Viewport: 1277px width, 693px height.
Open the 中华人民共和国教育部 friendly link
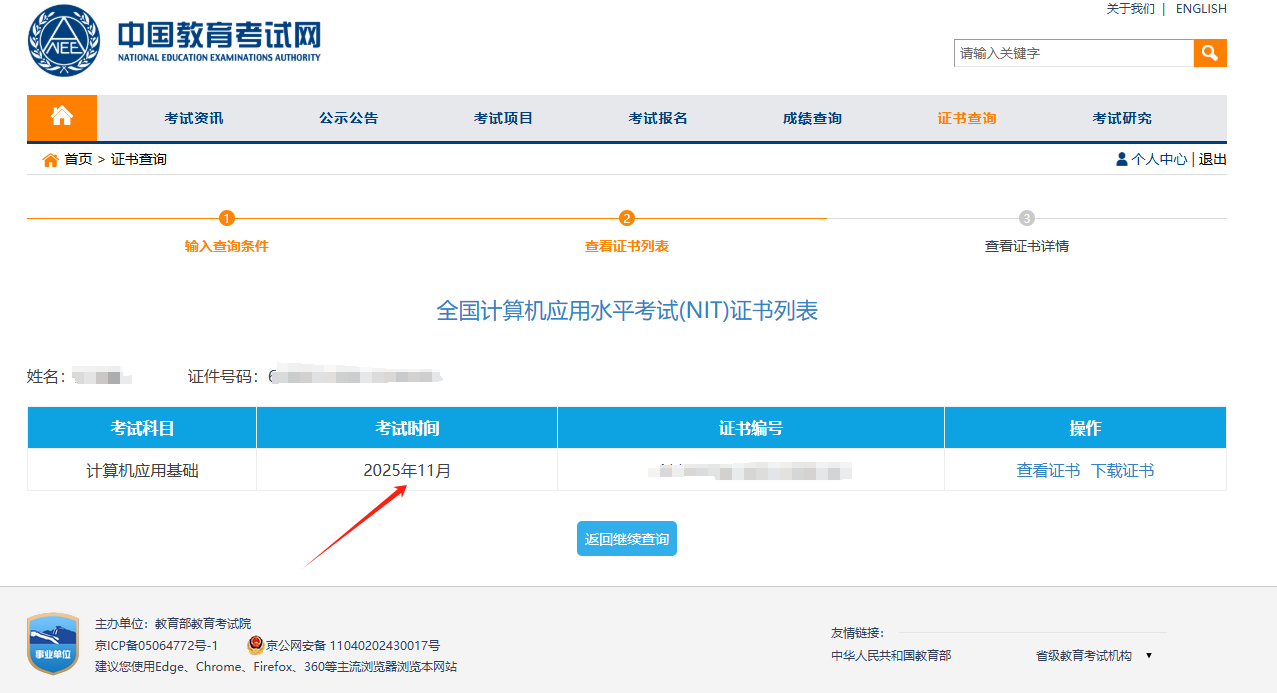tap(891, 656)
